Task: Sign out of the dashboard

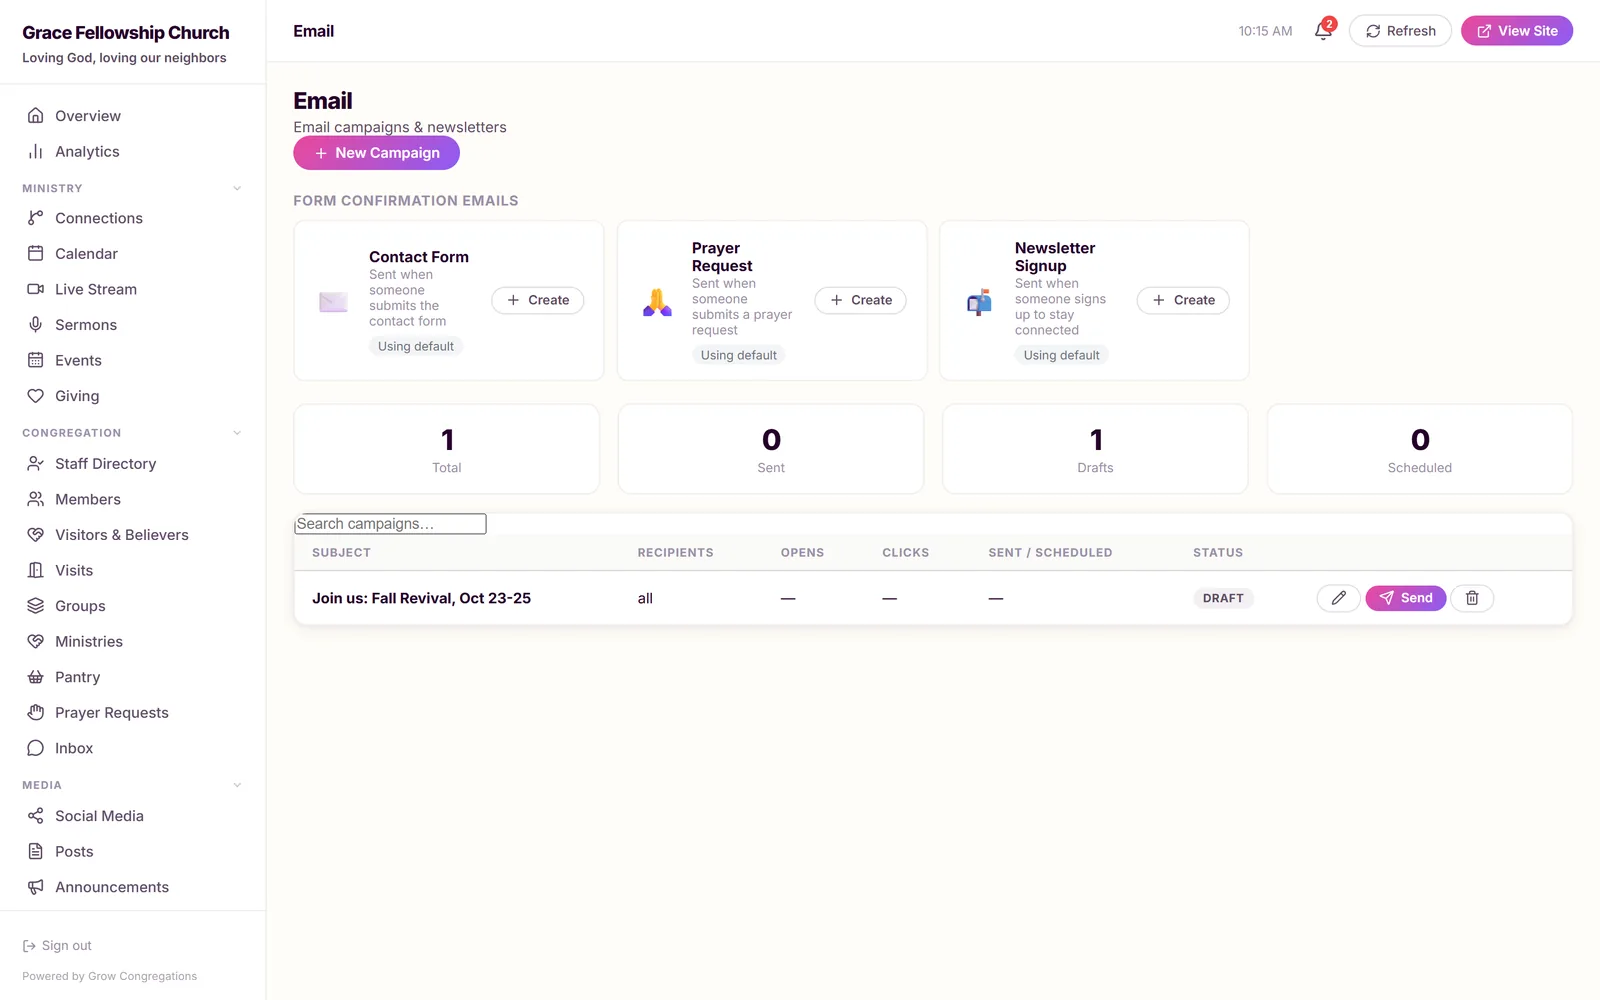Action: [57, 946]
